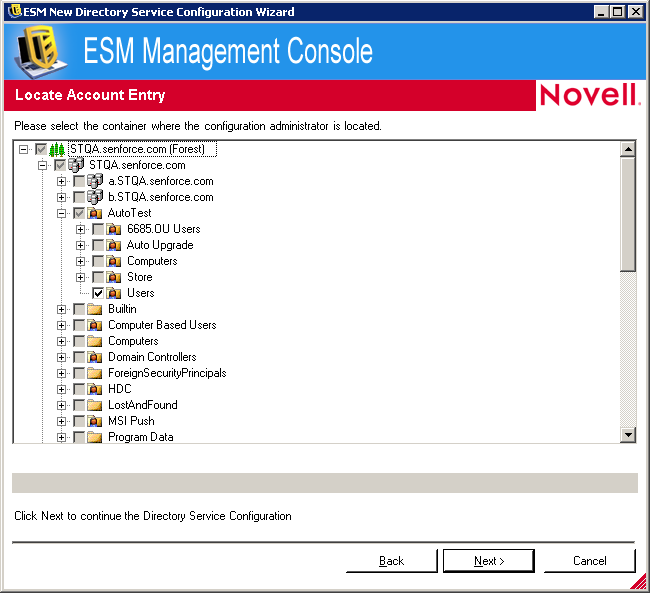Click the folder icon next to Domain Controllers
The image size is (650, 593).
tap(95, 357)
